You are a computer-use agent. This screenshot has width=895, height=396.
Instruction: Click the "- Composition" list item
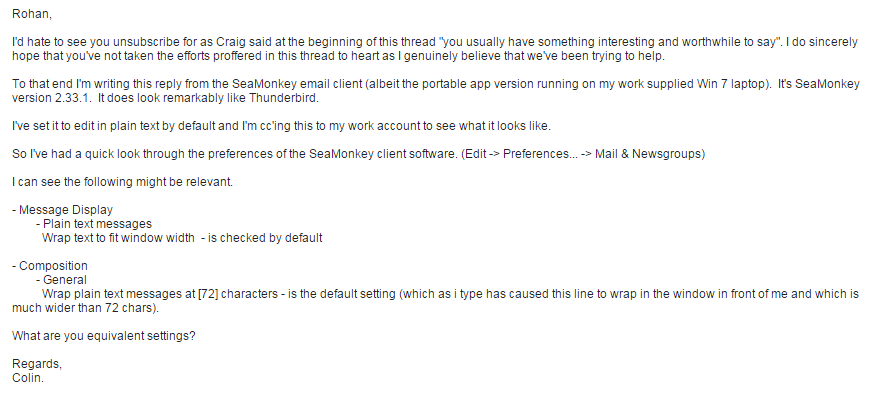point(50,266)
